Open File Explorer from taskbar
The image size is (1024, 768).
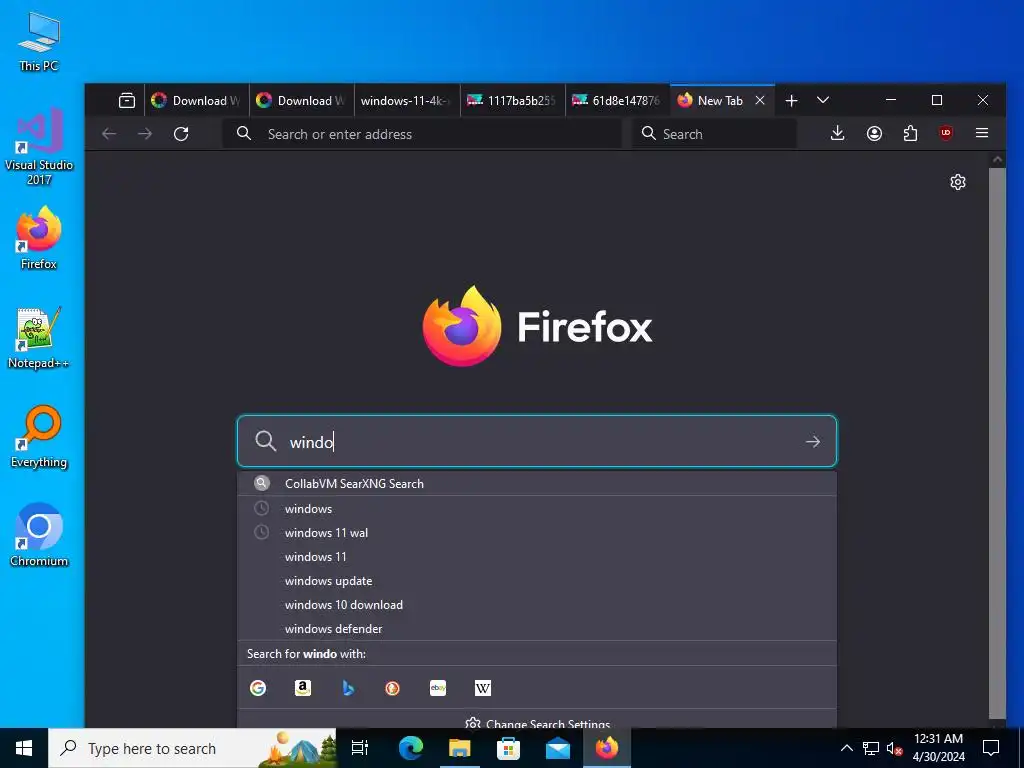(459, 748)
